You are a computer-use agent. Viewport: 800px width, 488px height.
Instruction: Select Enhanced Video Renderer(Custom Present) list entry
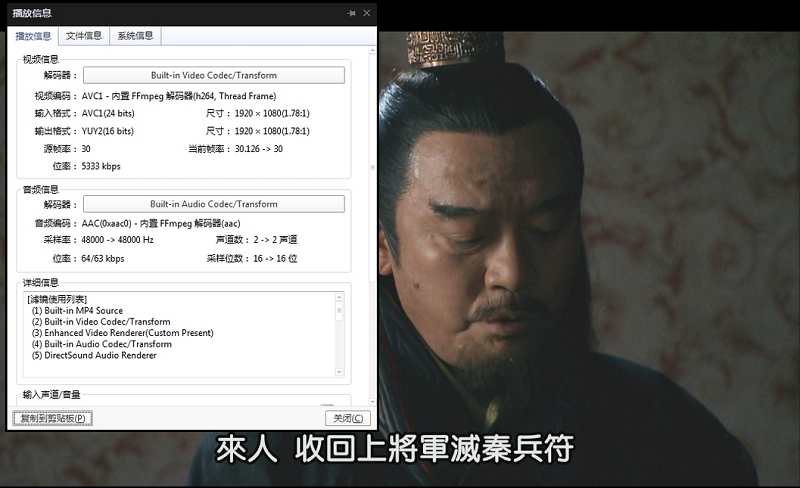click(122, 333)
